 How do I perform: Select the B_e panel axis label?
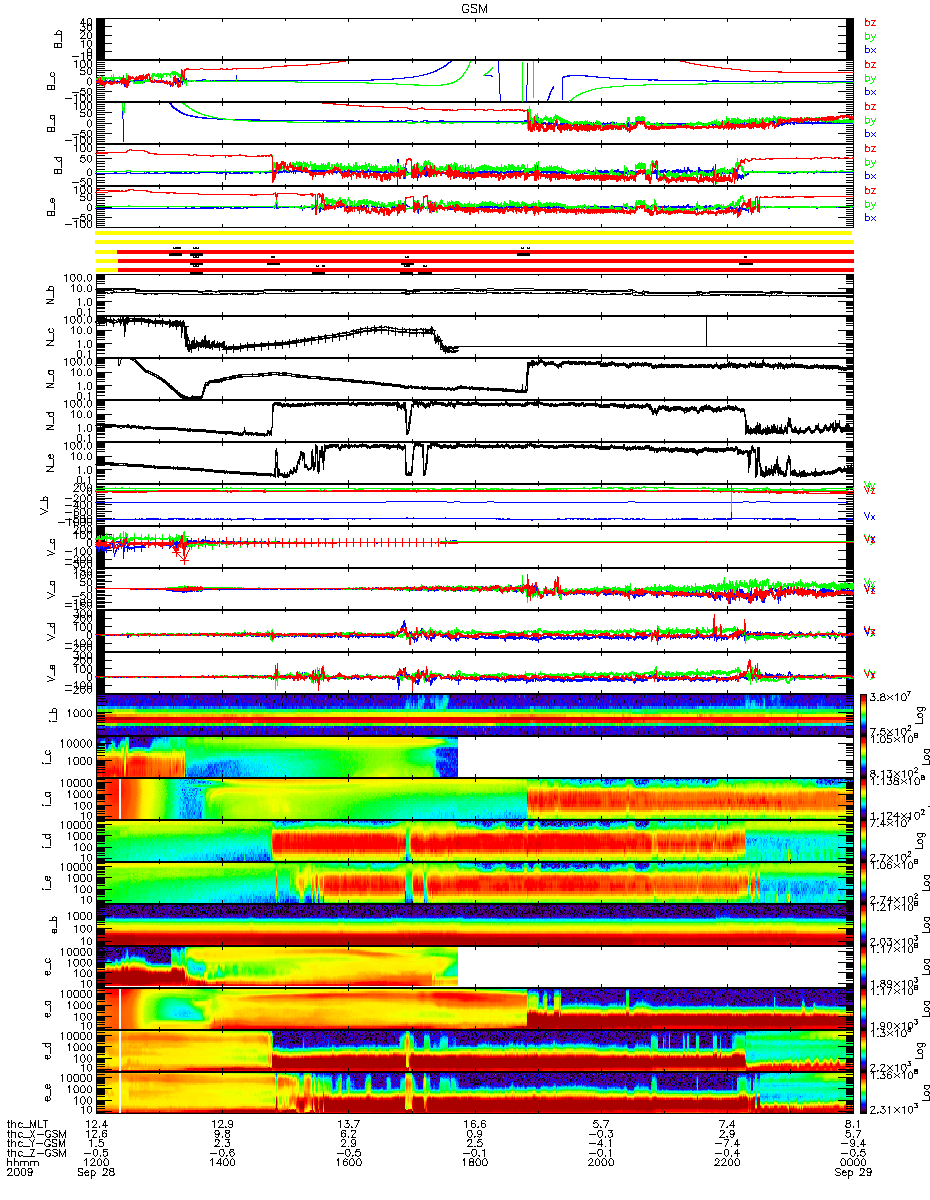pos(51,207)
